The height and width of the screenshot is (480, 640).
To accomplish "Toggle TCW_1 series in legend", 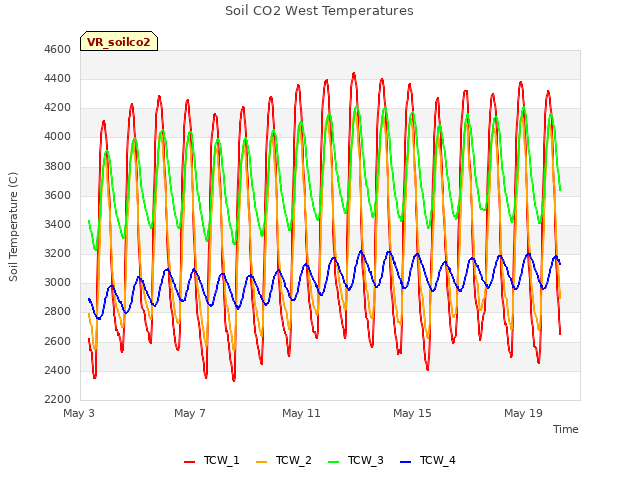I will coord(212,460).
